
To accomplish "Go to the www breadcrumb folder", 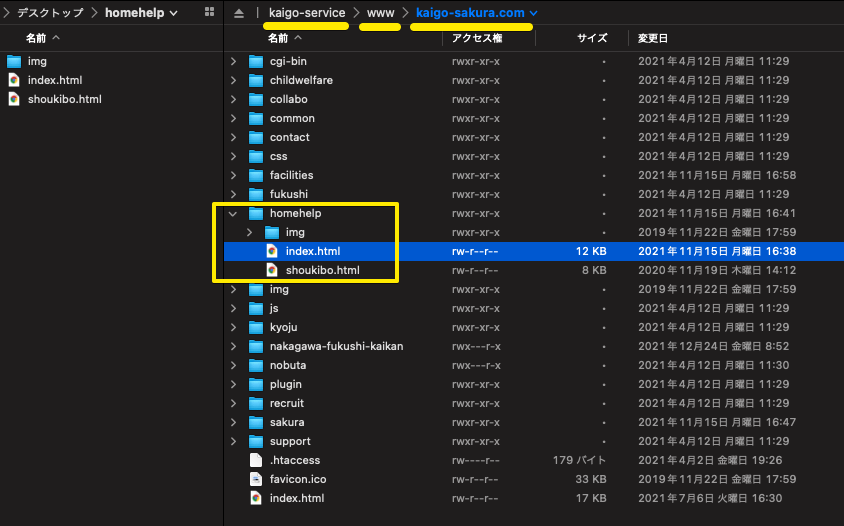I will (x=380, y=13).
